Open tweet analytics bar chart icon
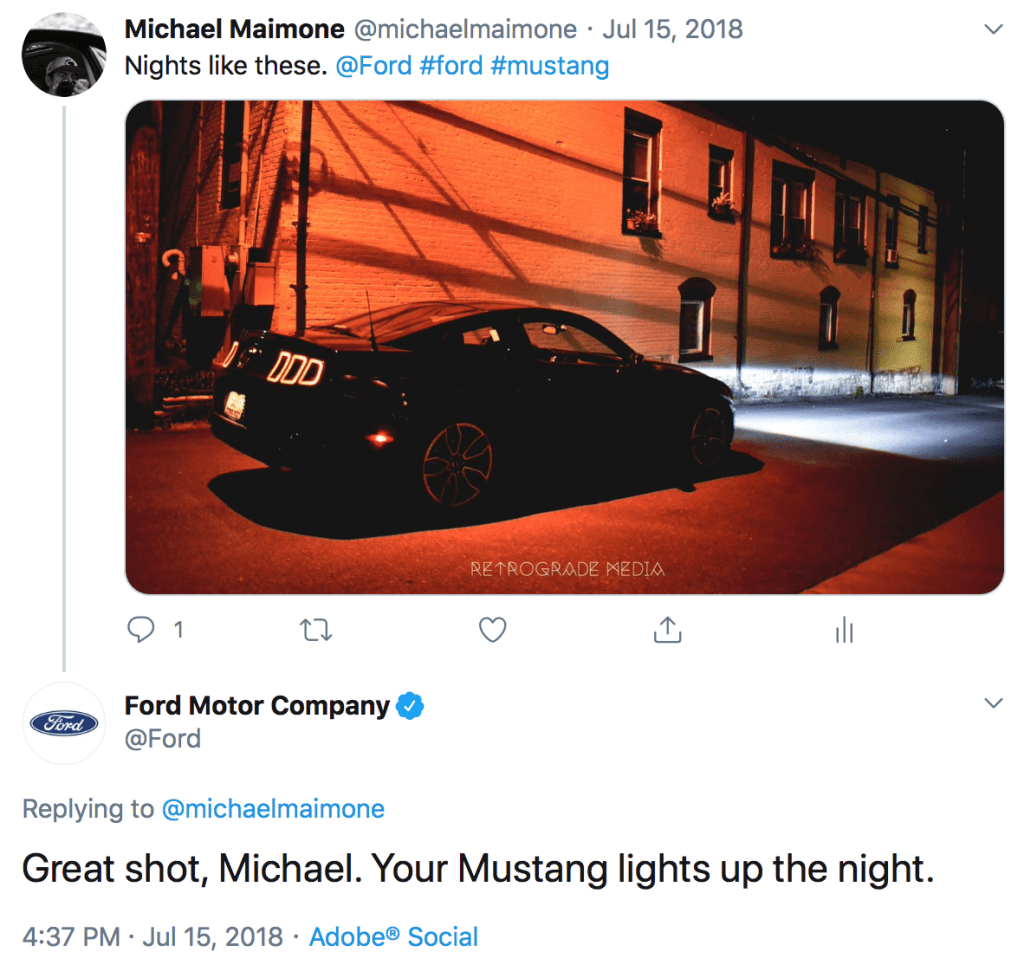 (844, 630)
